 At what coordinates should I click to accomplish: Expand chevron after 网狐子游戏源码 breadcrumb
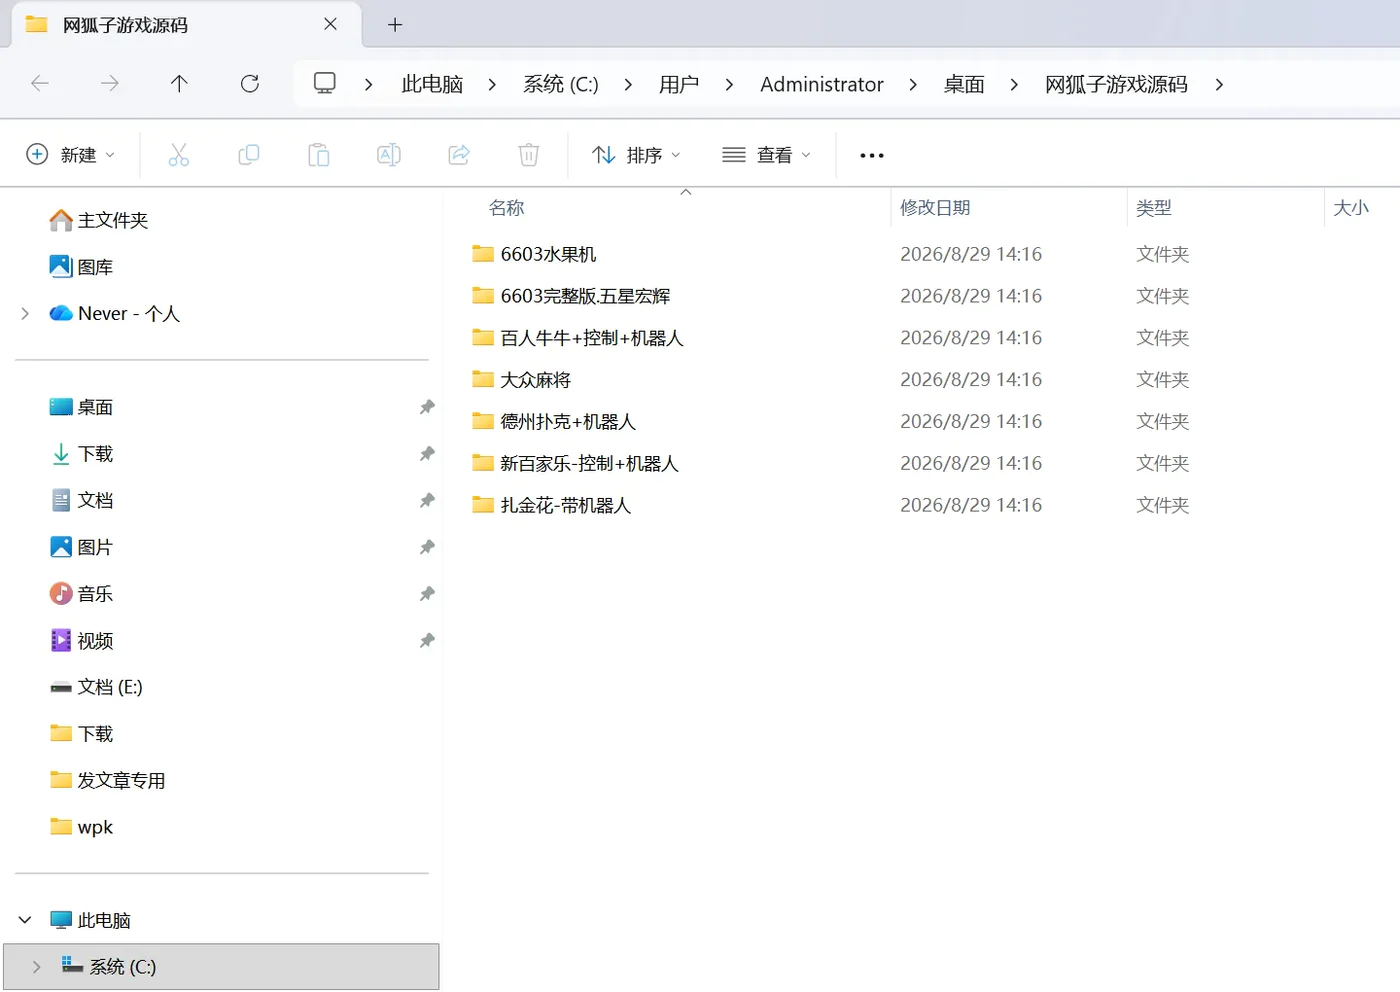(1219, 85)
